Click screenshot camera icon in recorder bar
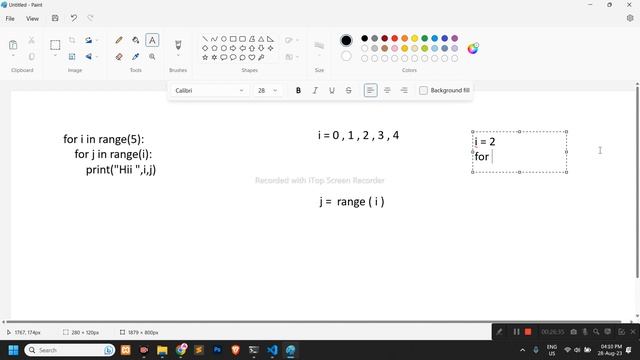The height and width of the screenshot is (360, 640). pyautogui.click(x=573, y=332)
